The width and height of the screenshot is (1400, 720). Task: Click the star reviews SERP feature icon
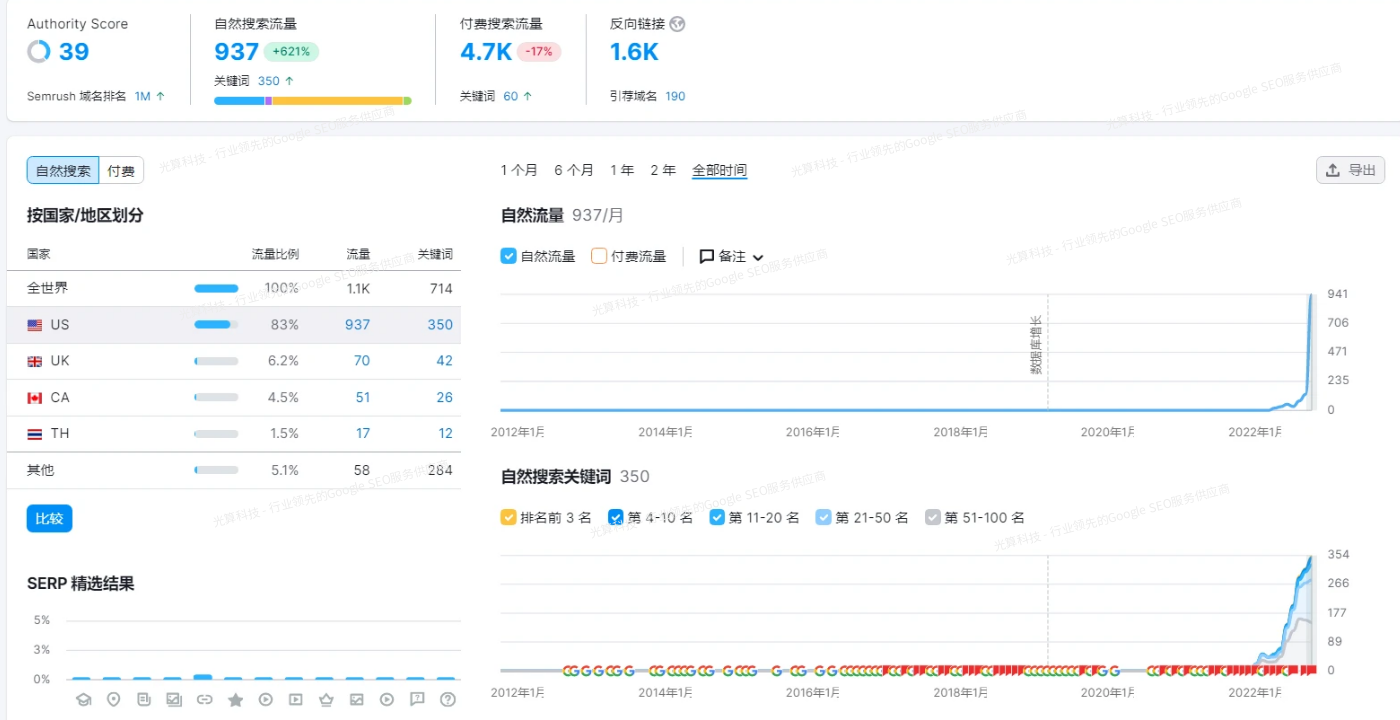point(236,699)
